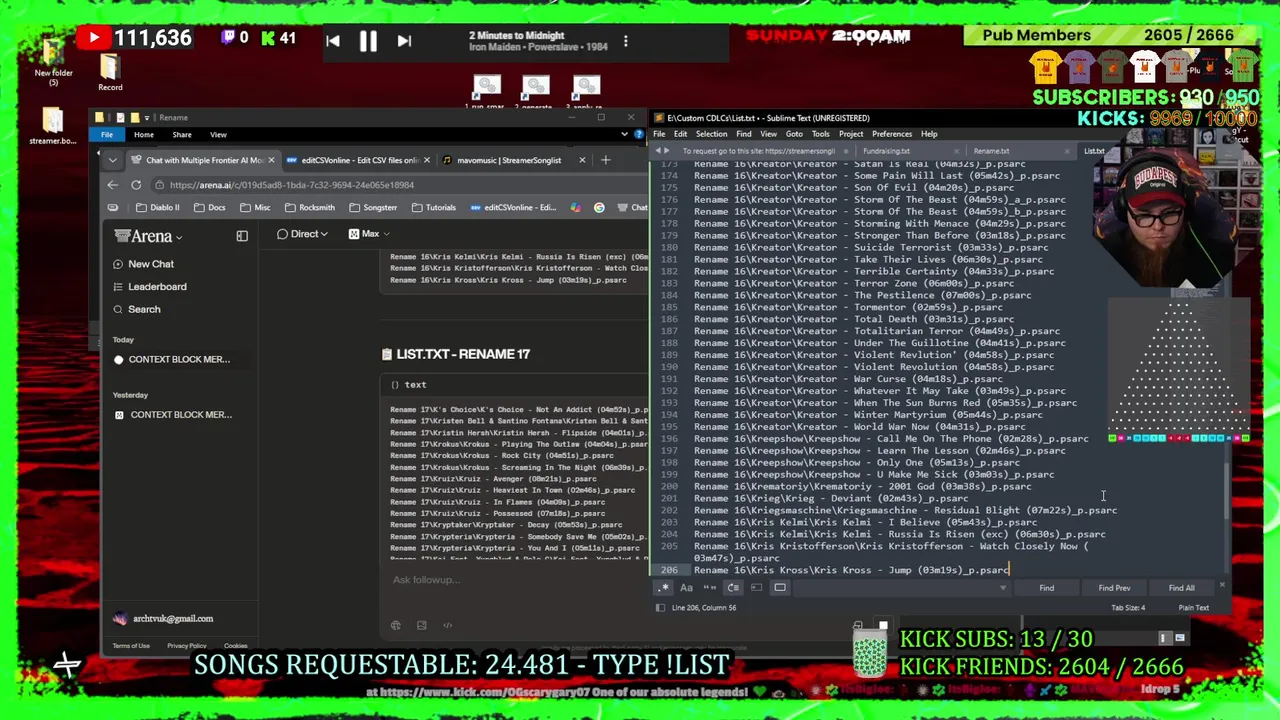Open archtvuk@gmail.com account menu
This screenshot has width=1280, height=720.
[163, 619]
